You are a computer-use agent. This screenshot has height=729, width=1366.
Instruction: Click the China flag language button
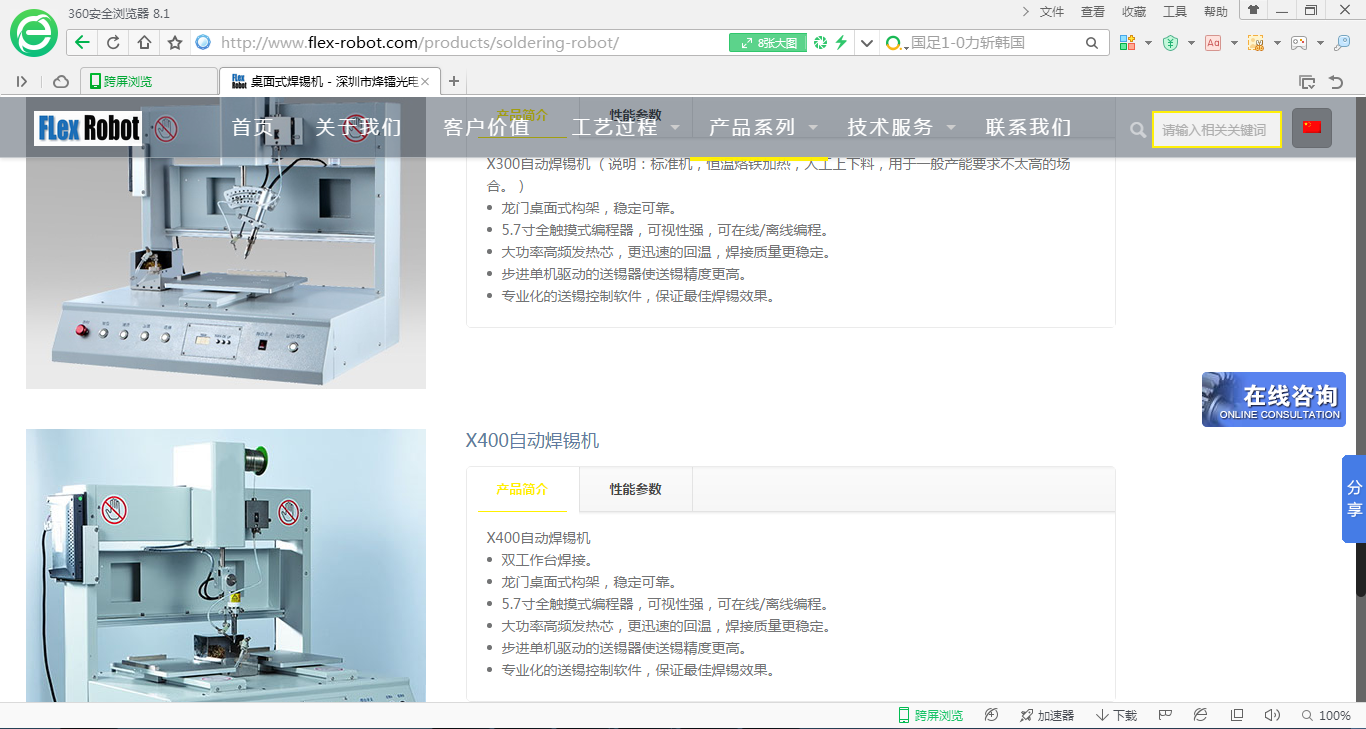1311,128
